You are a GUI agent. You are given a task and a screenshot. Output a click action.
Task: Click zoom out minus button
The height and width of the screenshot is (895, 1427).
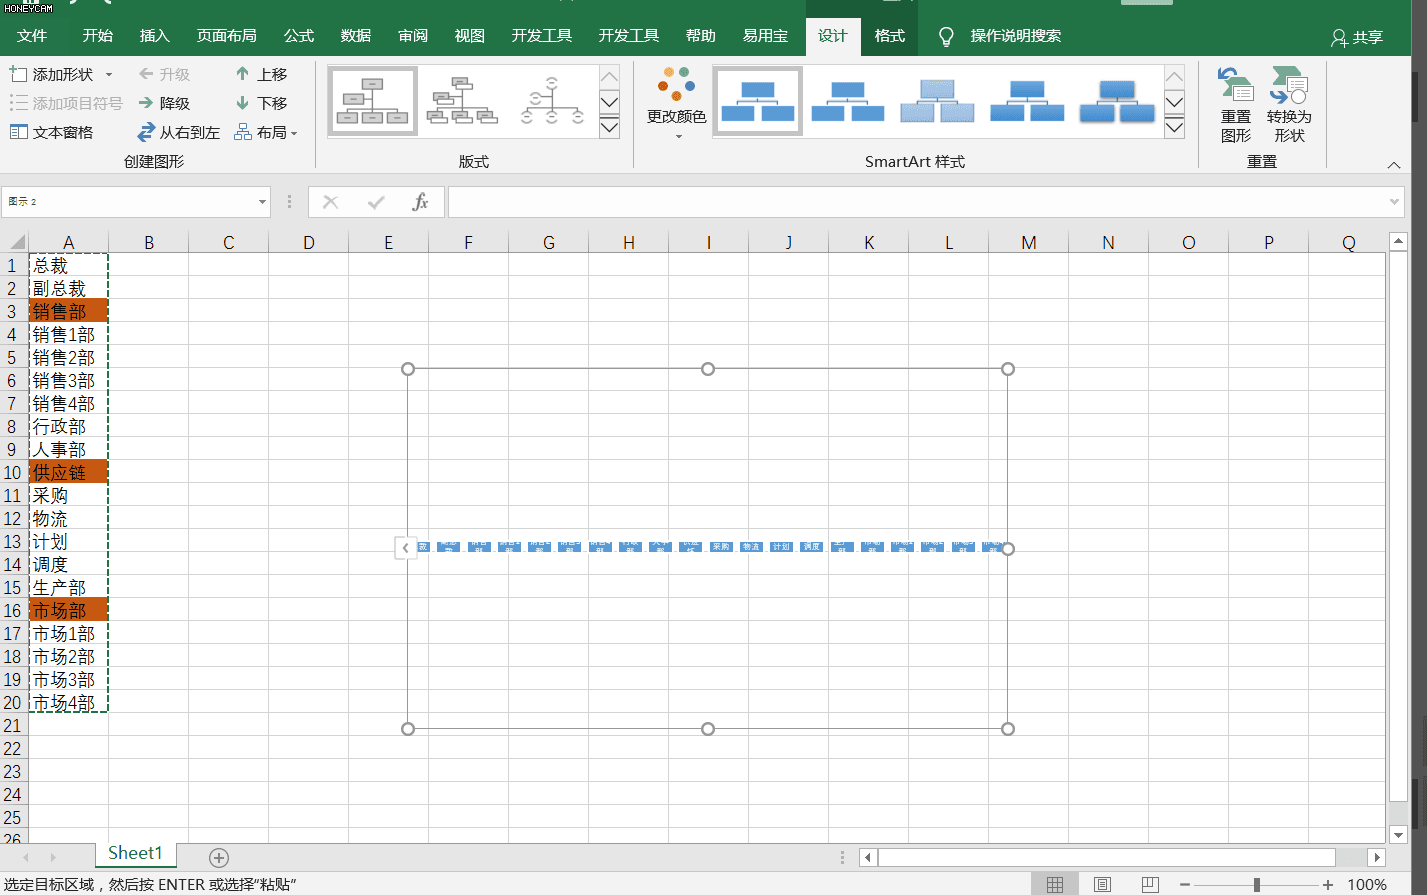1185,884
